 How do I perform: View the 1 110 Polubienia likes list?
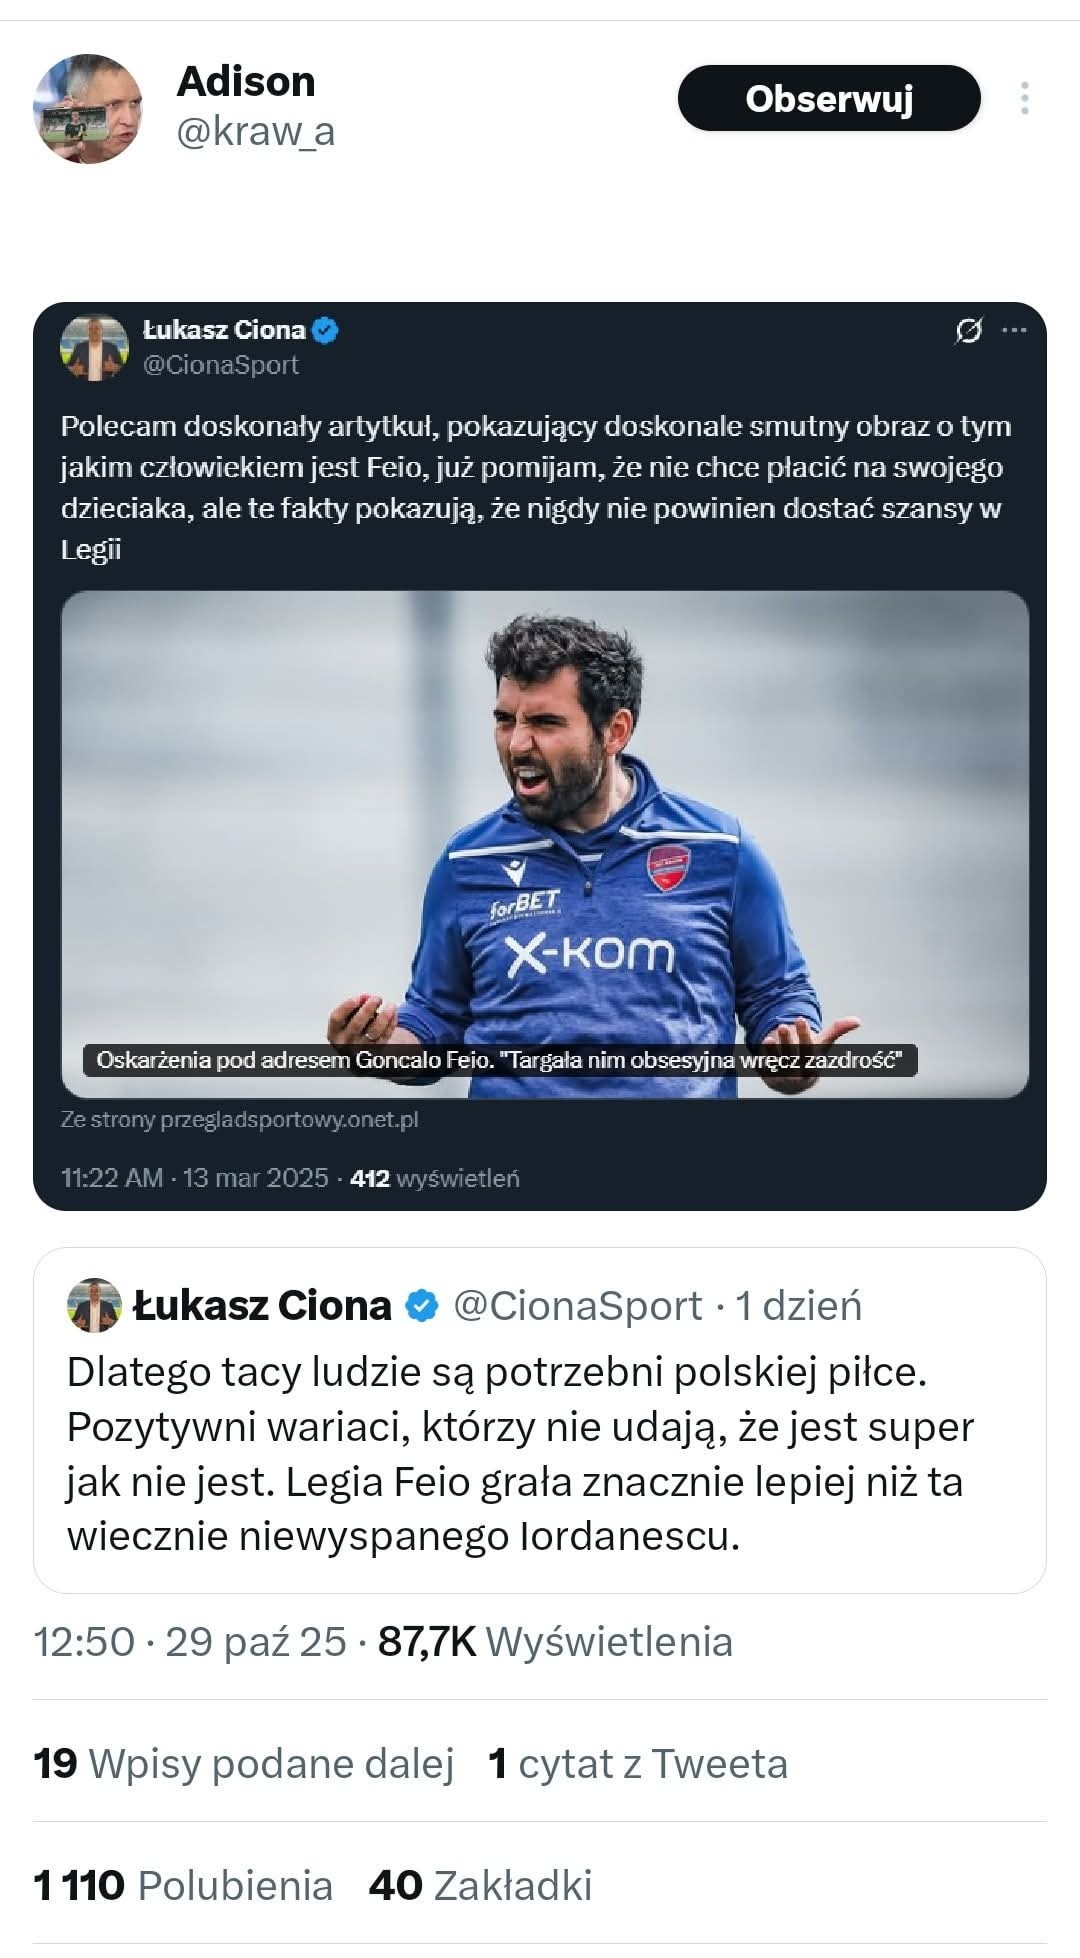[x=183, y=1885]
